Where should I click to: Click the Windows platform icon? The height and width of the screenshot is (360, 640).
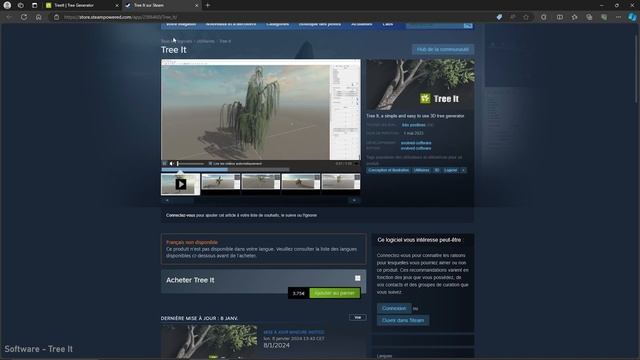pos(358,278)
